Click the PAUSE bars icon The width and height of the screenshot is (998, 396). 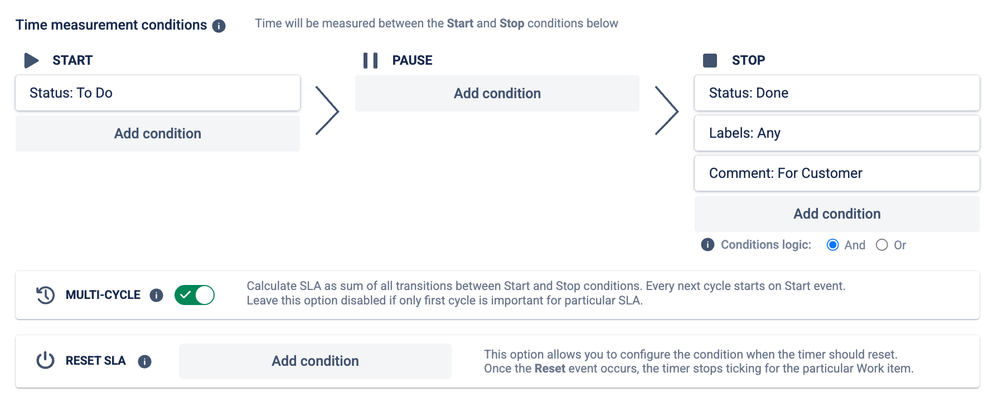[x=370, y=60]
